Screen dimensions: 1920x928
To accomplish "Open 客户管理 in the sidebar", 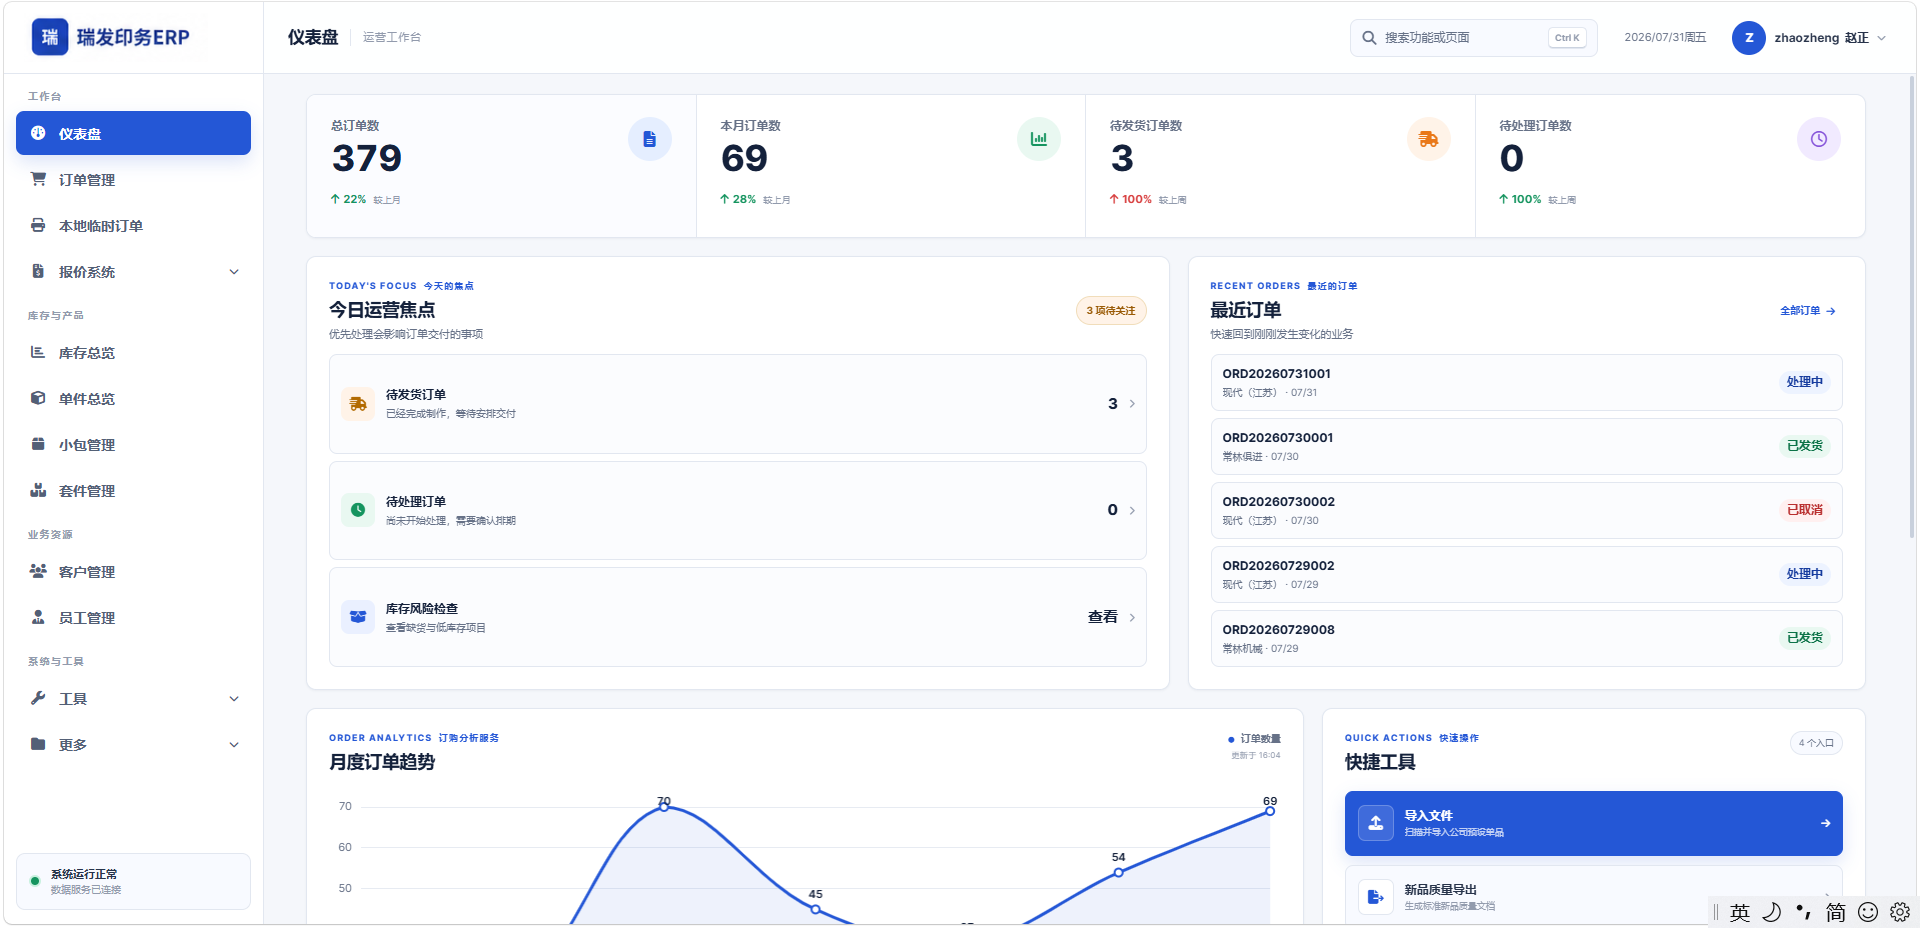I will [133, 571].
